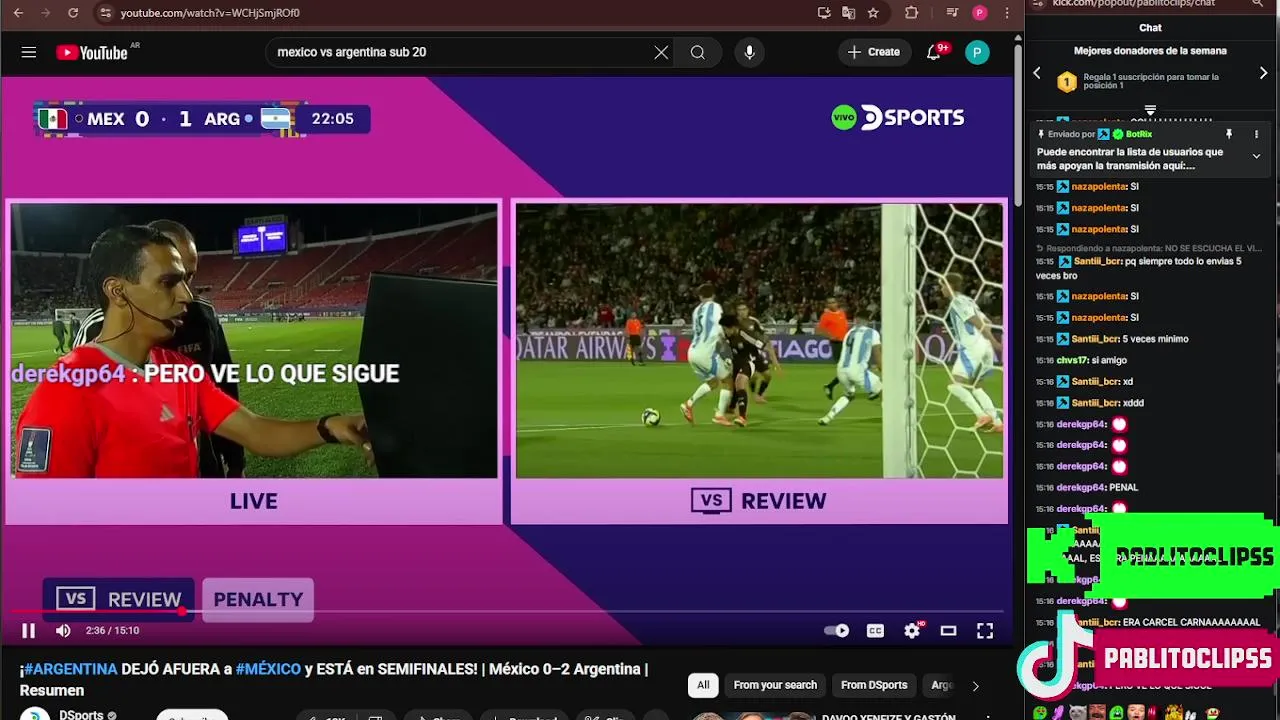Show next top donor in Kick chat
Image resolution: width=1280 pixels, height=720 pixels.
(x=1263, y=73)
